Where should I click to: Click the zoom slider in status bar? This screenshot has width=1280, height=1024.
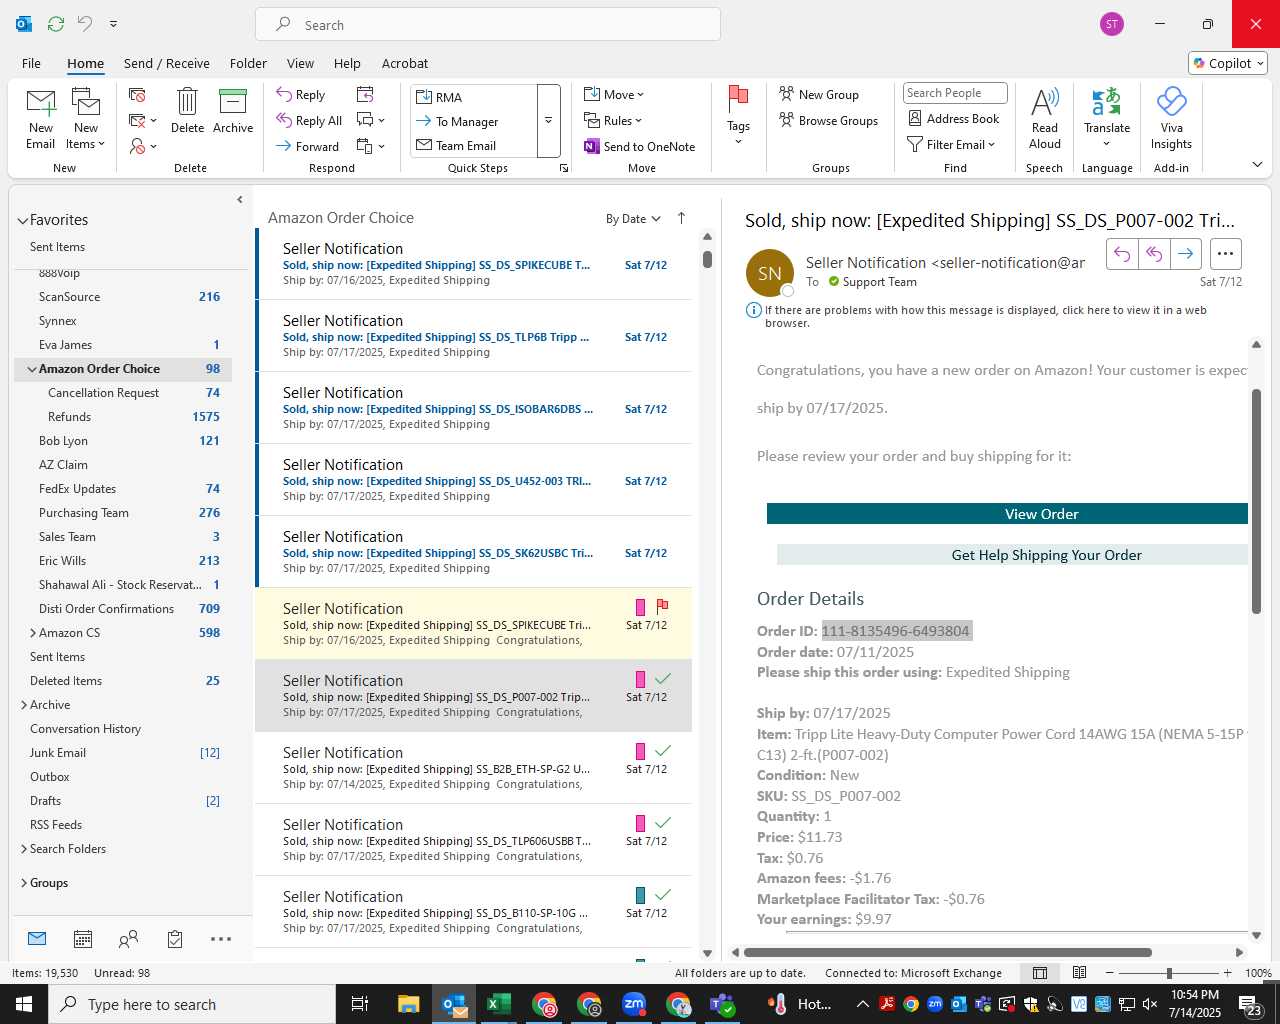point(1168,973)
